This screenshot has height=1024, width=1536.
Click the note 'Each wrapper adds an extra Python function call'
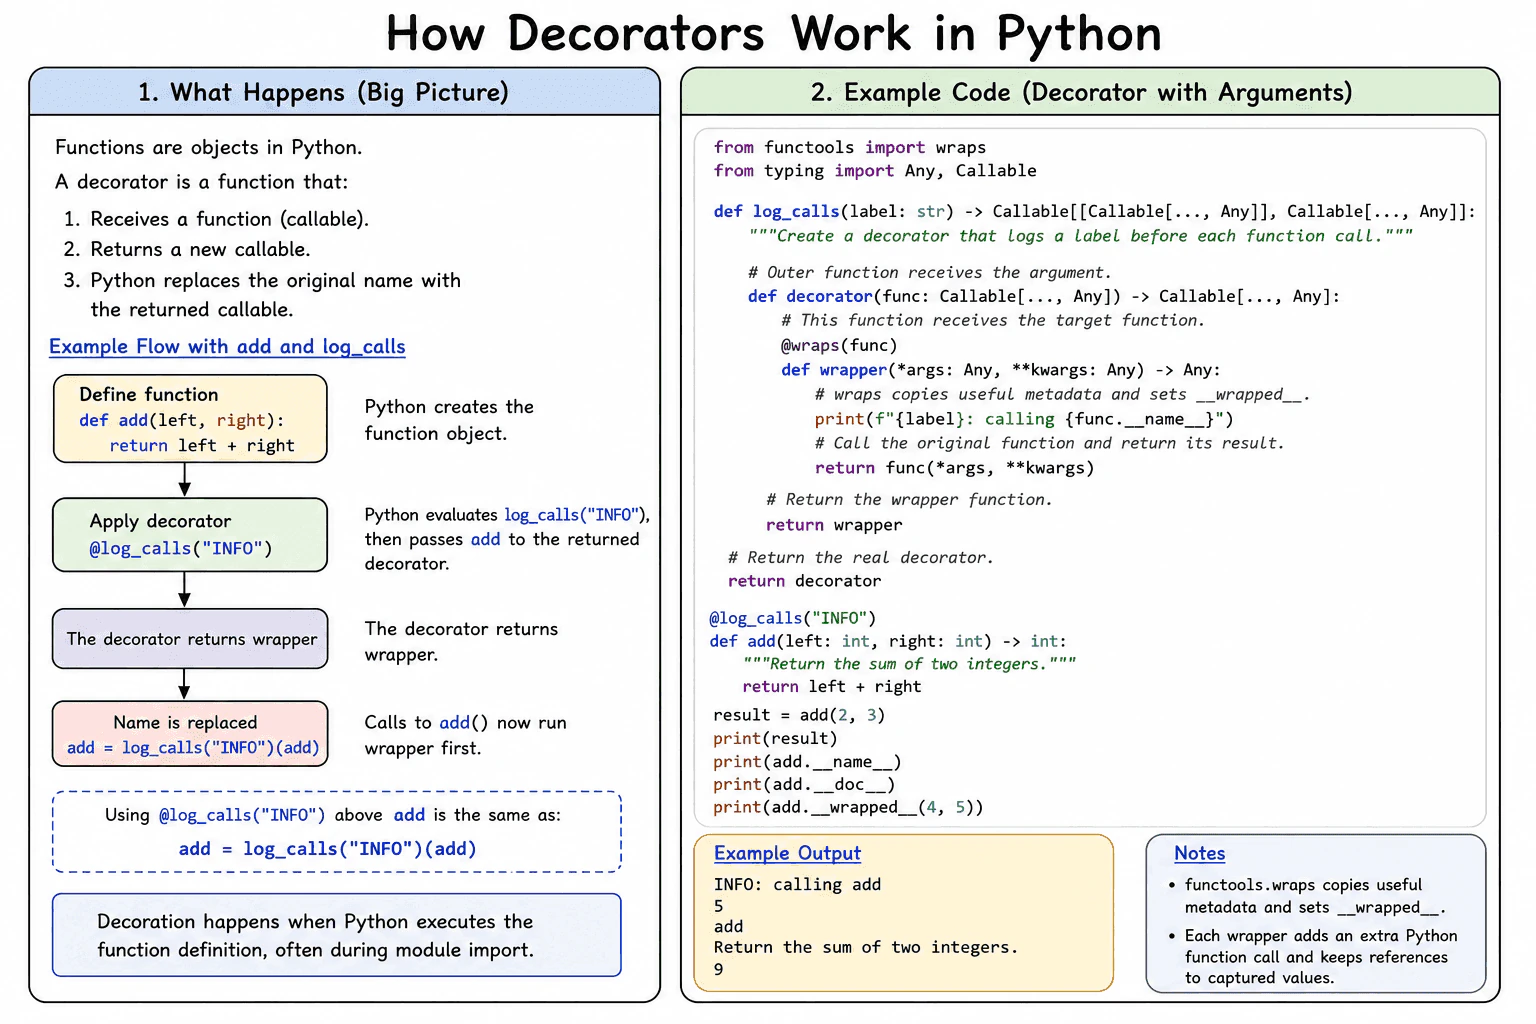click(x=1313, y=957)
